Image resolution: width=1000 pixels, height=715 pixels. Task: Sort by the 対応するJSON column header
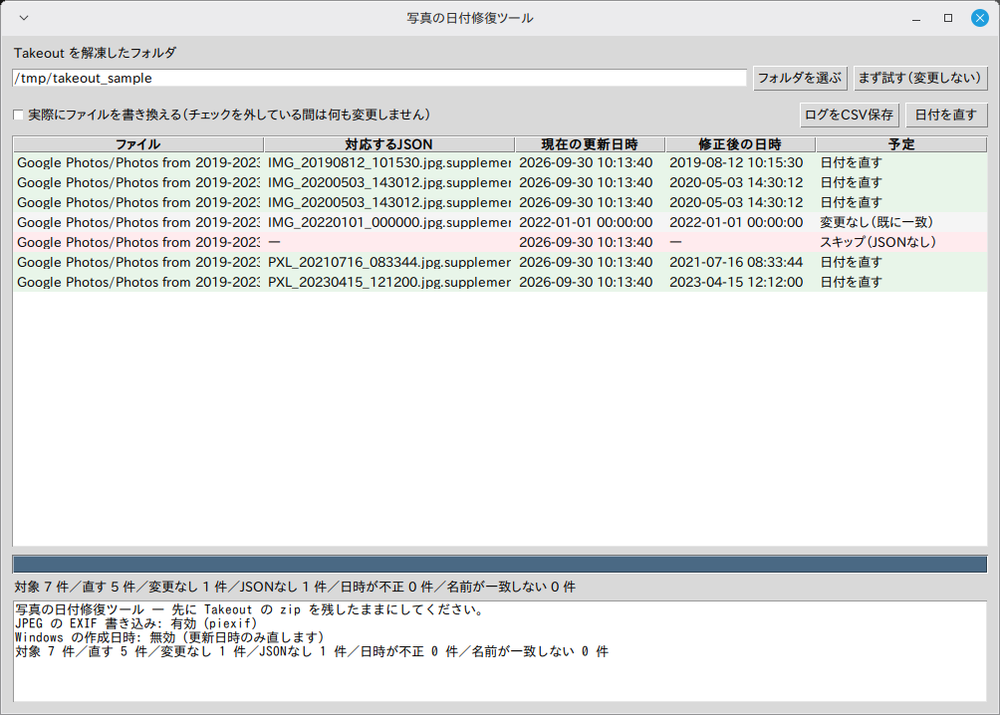click(x=389, y=144)
